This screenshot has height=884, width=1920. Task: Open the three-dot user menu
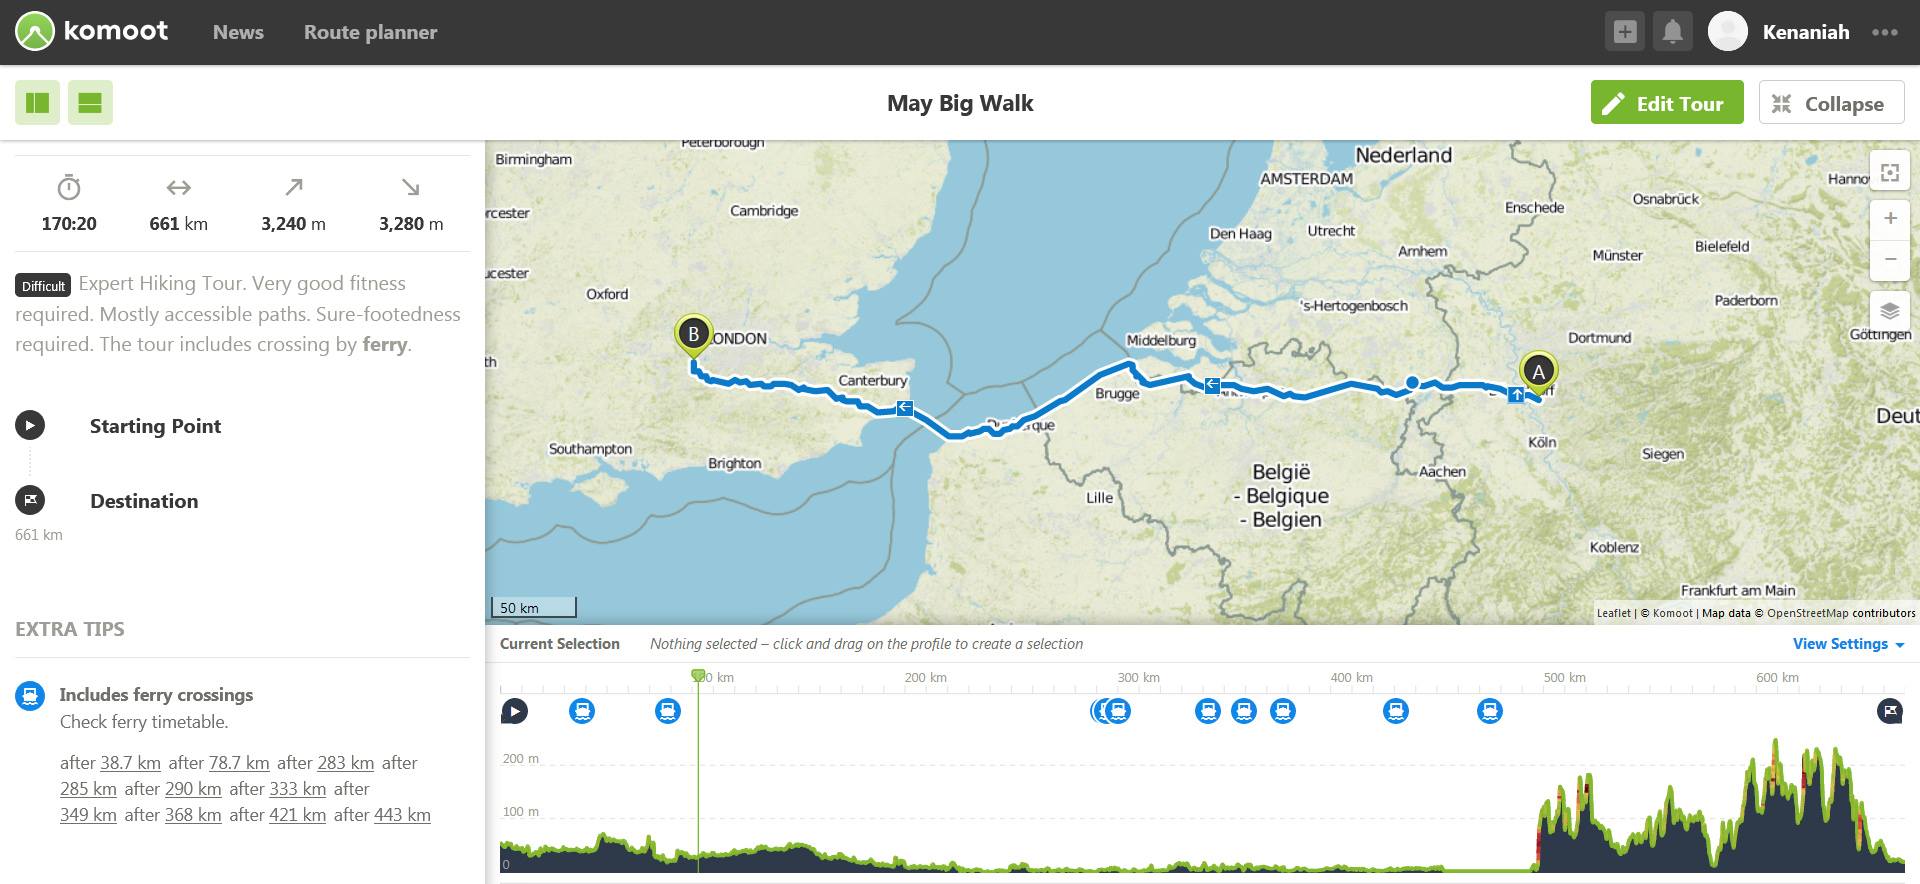[1885, 32]
